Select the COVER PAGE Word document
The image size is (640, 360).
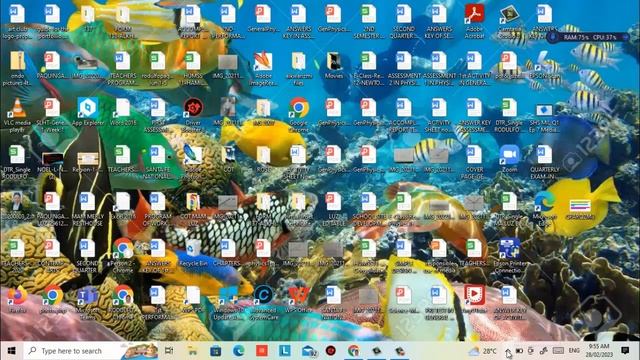[474, 162]
